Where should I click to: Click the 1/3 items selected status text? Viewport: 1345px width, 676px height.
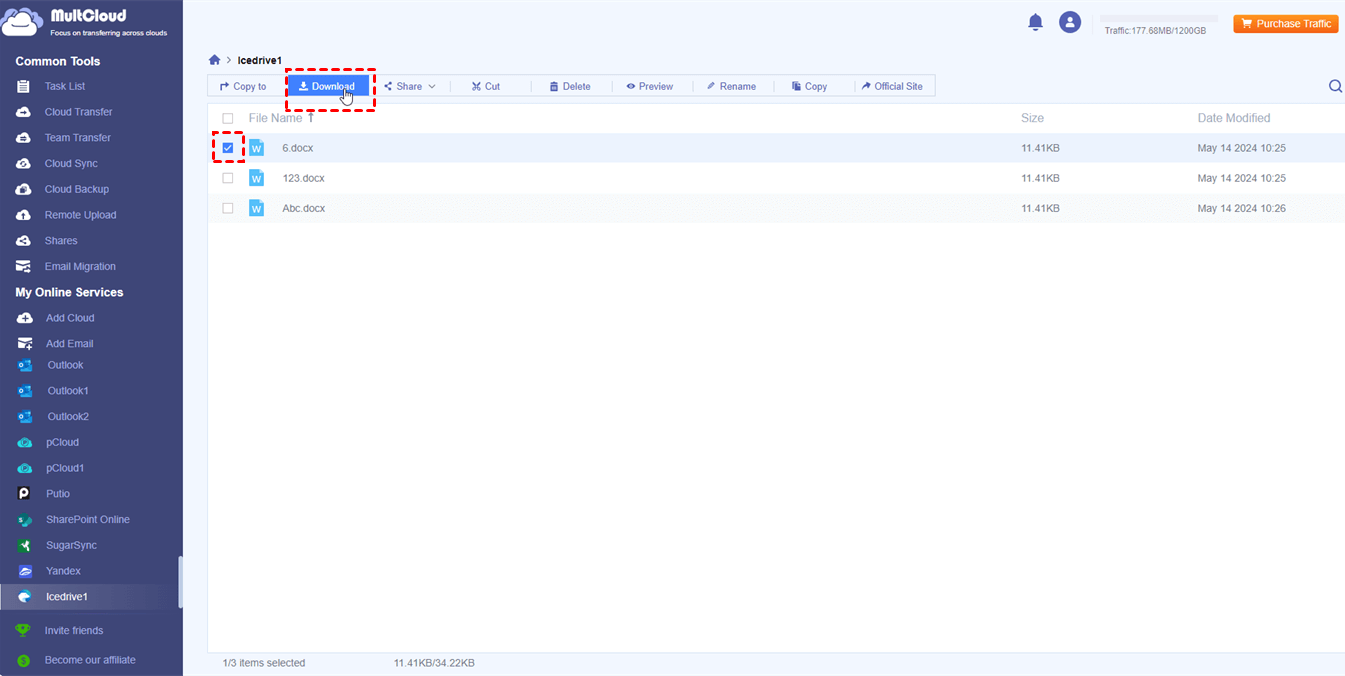coord(264,663)
